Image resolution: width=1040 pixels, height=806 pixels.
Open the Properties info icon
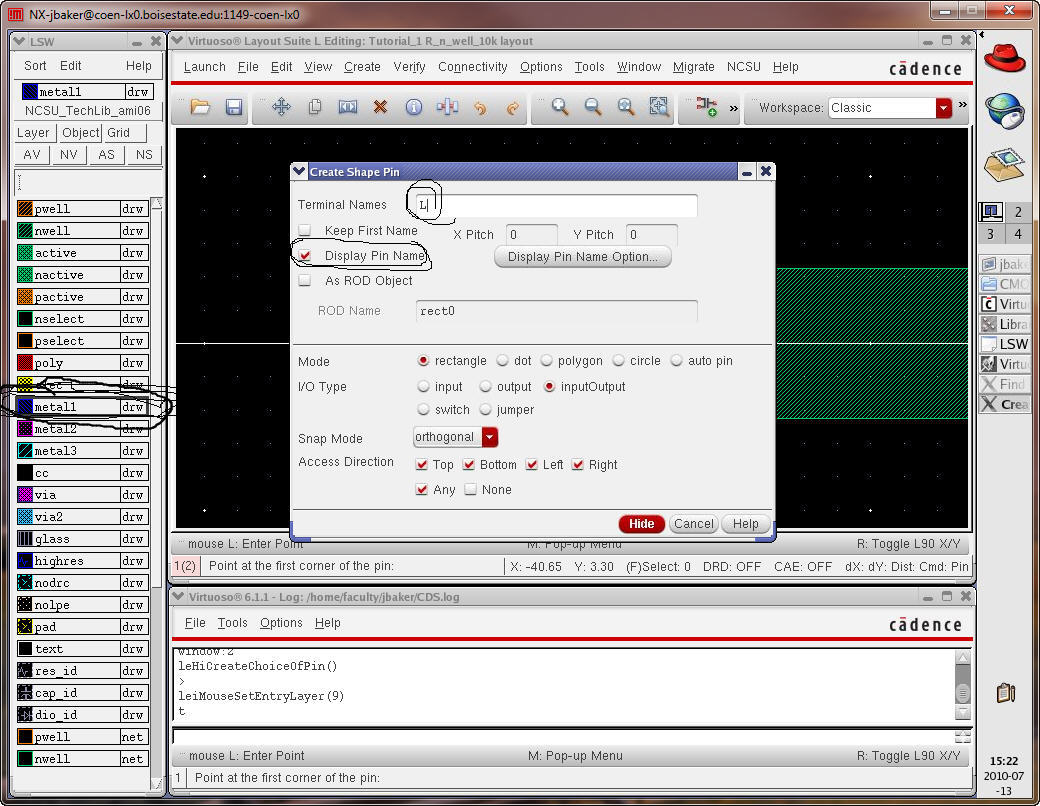(413, 108)
